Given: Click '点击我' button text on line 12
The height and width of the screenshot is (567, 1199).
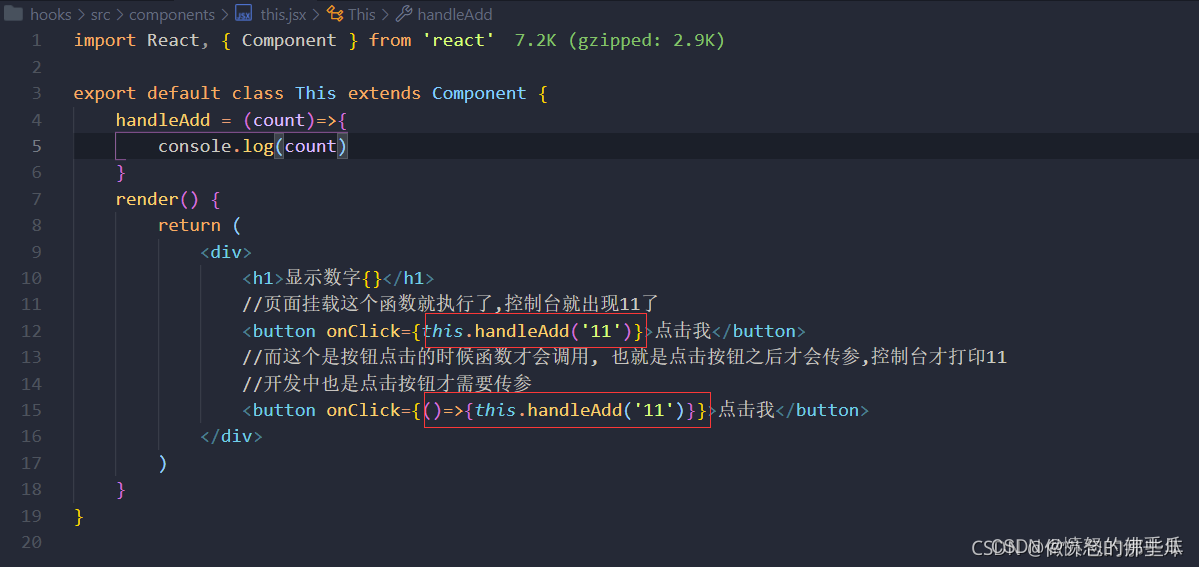Looking at the screenshot, I should (683, 331).
